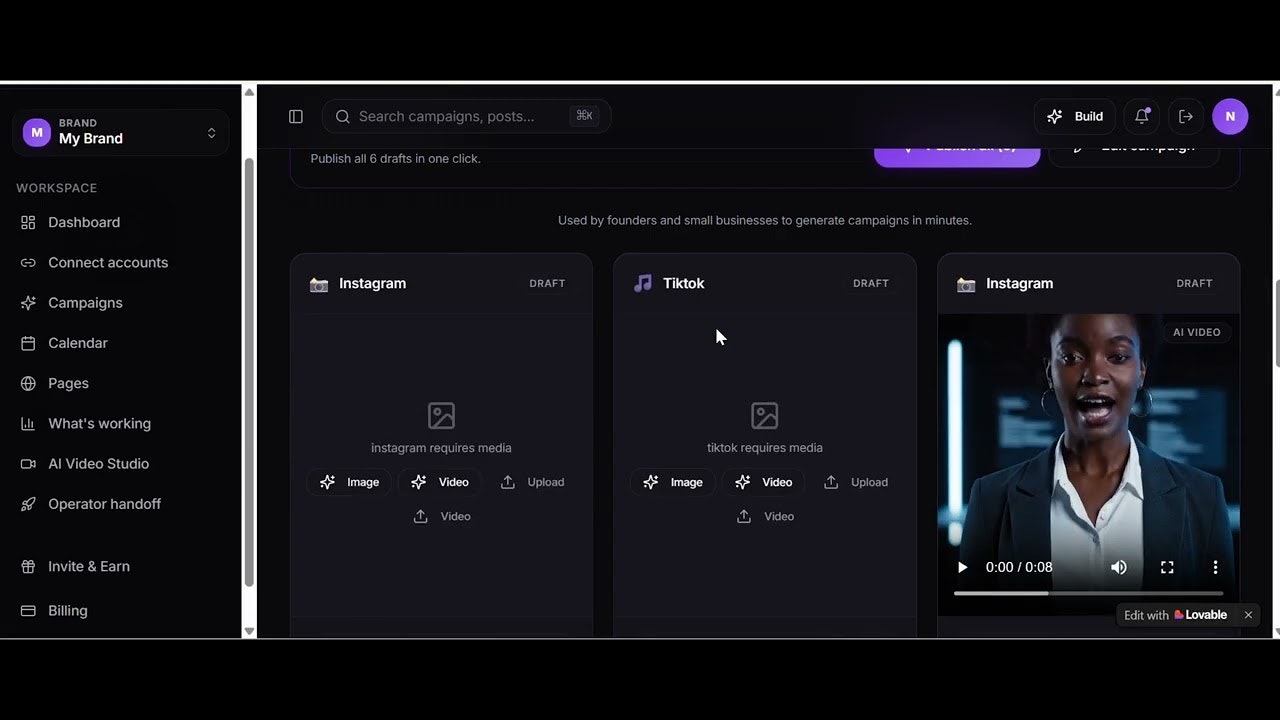Click Upload in first Instagram card
The image size is (1280, 720).
coord(532,482)
